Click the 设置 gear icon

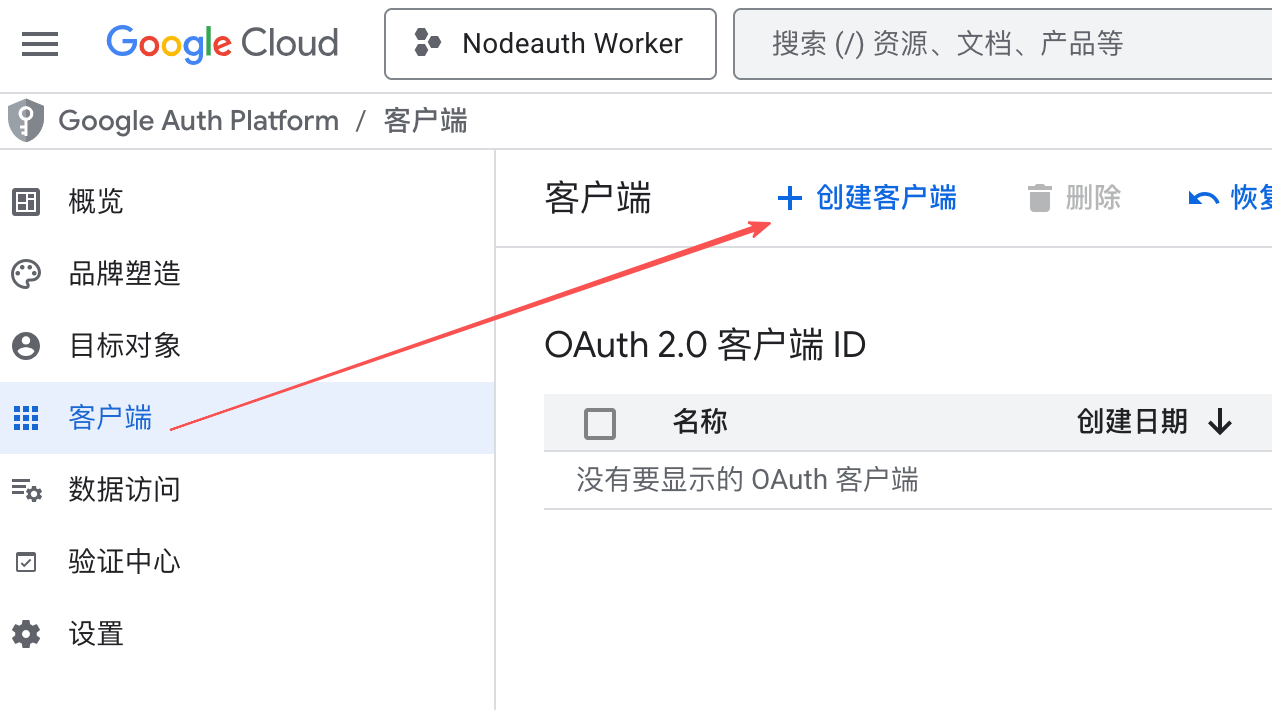click(x=26, y=634)
